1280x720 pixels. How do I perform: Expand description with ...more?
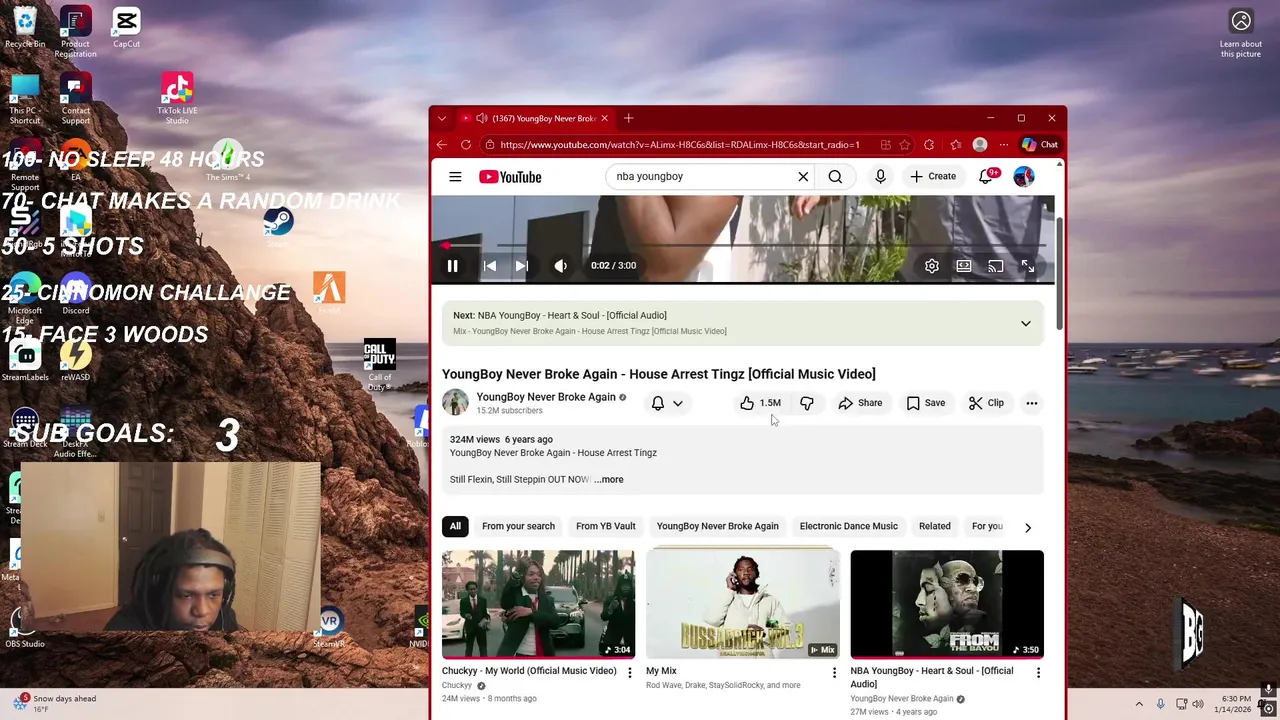pos(608,480)
